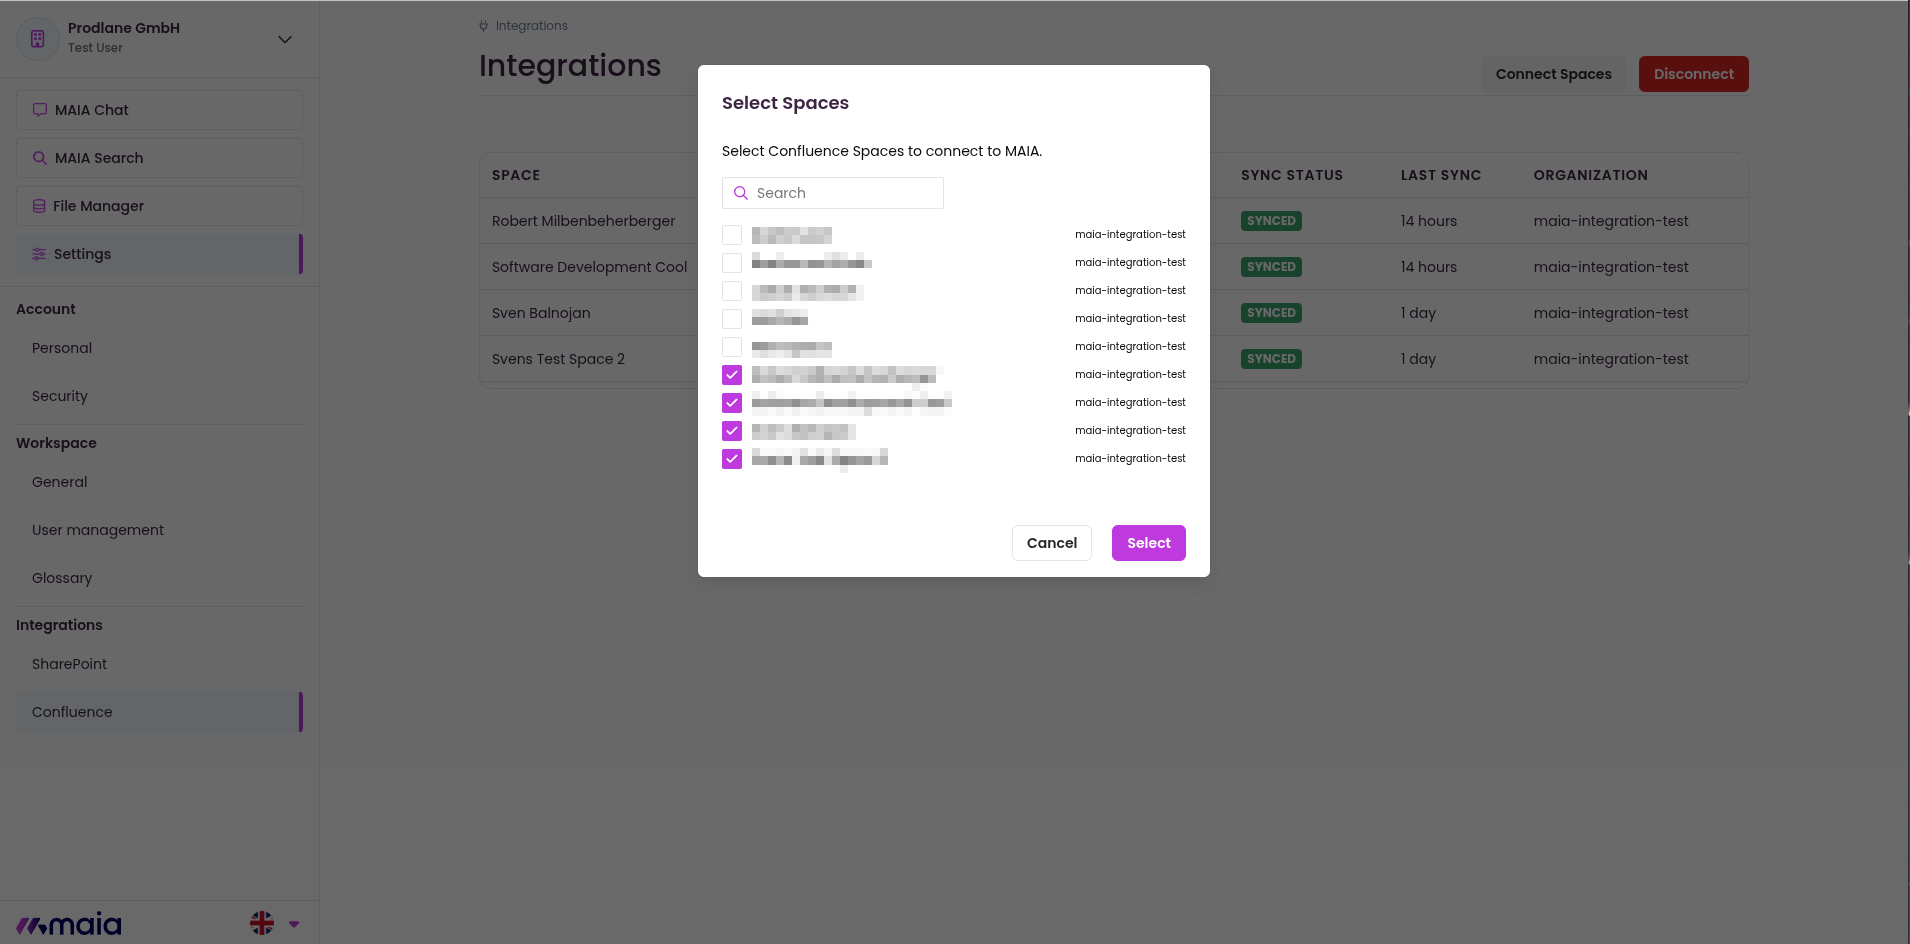
Task: Click the LAST SYNC column header
Action: pyautogui.click(x=1441, y=175)
